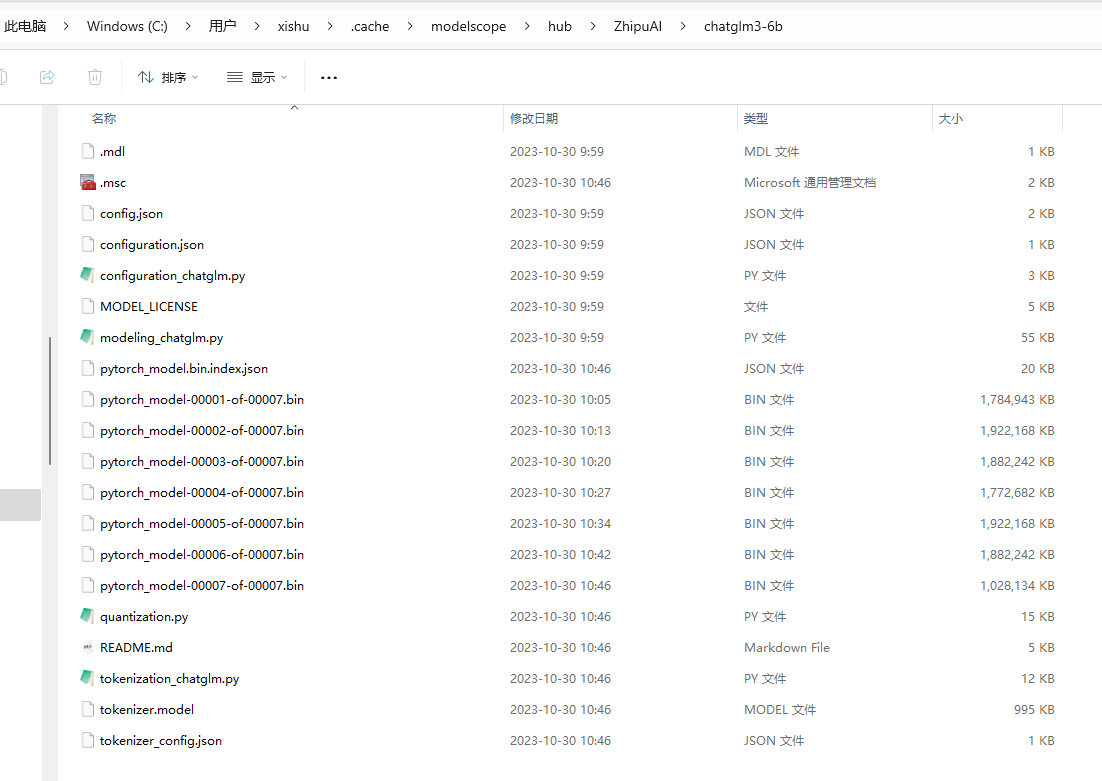Image resolution: width=1102 pixels, height=781 pixels.
Task: Select configuration_chatglm.py Python icon
Action: click(87, 275)
